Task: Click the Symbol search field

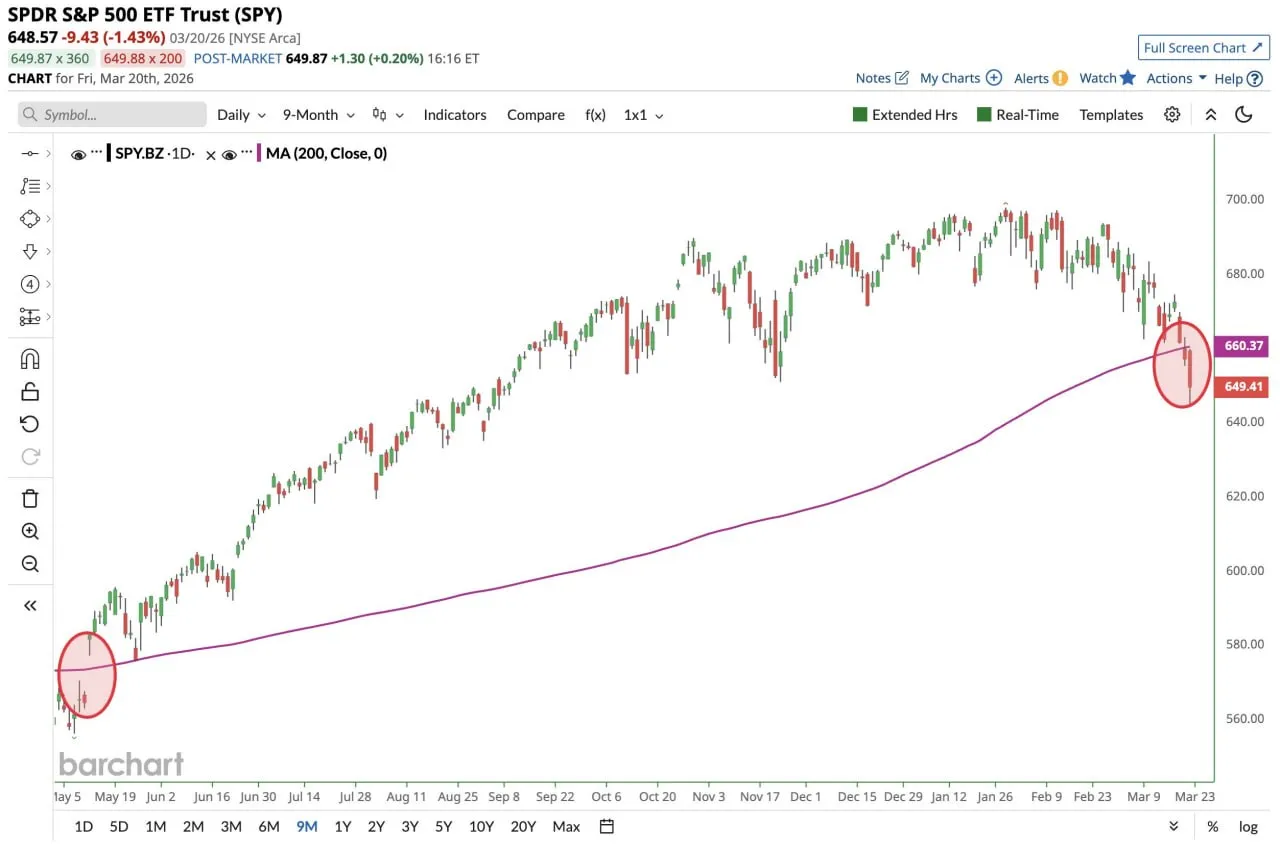Action: (x=110, y=114)
